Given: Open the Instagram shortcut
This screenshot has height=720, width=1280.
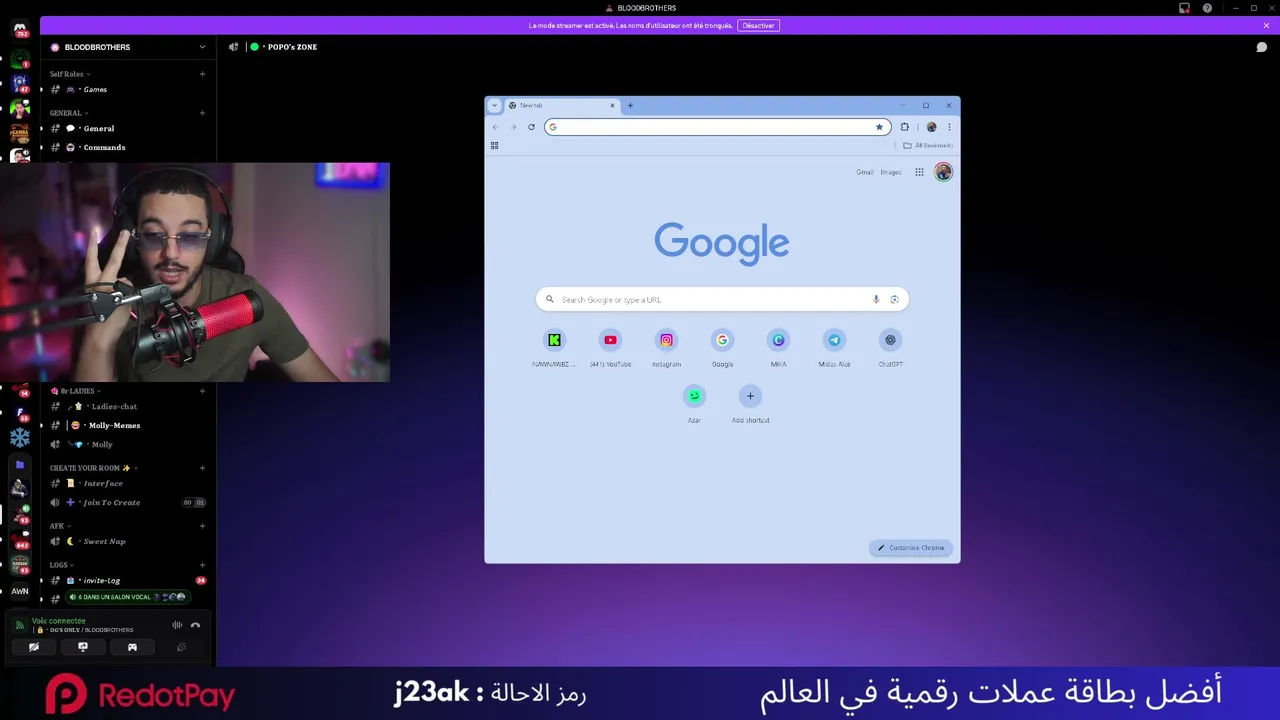Looking at the screenshot, I should pyautogui.click(x=666, y=347).
